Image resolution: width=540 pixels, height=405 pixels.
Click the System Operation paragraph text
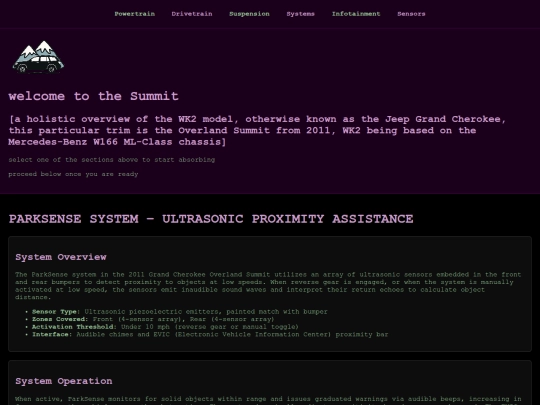[268, 400]
